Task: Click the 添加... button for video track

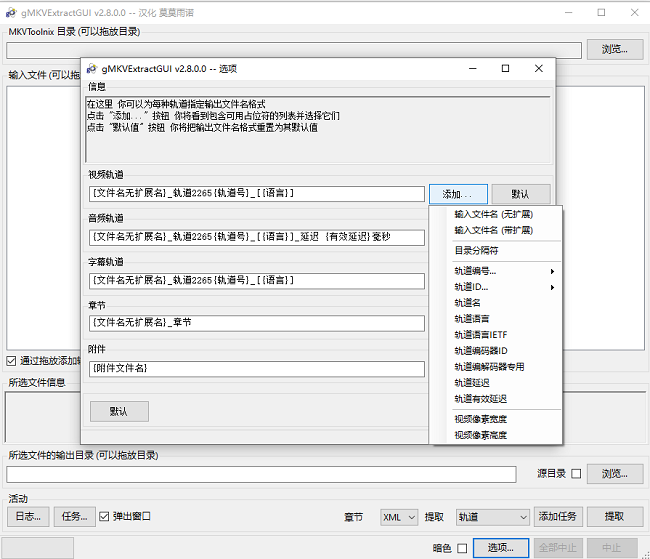Action: 458,194
